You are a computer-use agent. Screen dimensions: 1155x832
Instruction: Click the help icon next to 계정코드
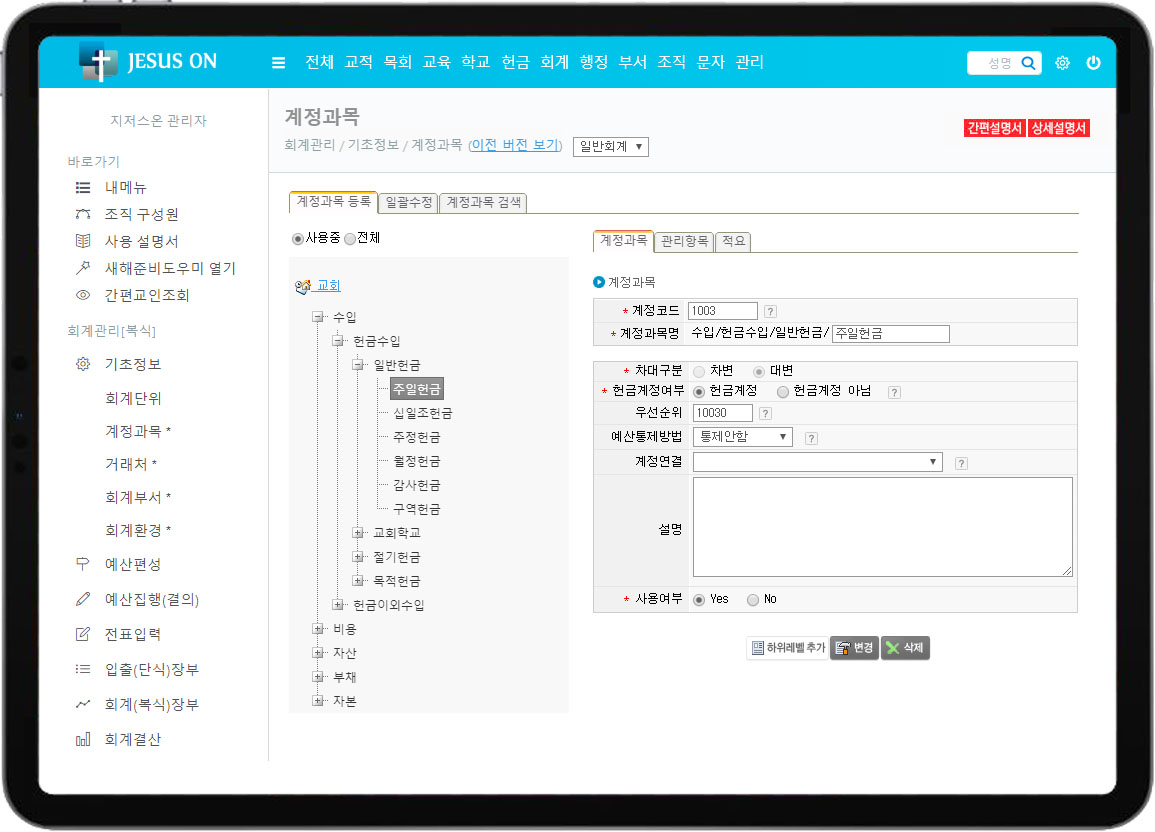tap(770, 311)
